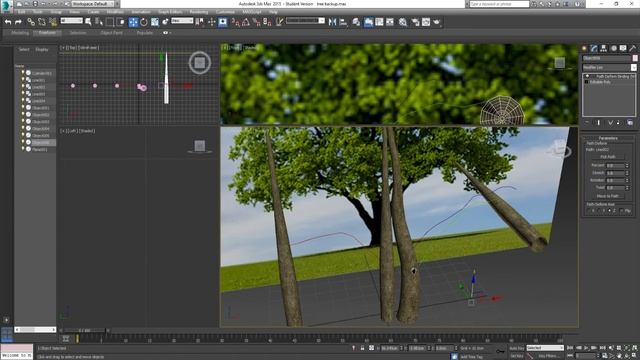Image resolution: width=640 pixels, height=360 pixels.
Task: Click the Undo arrow in main toolbar
Action: (x=8, y=22)
